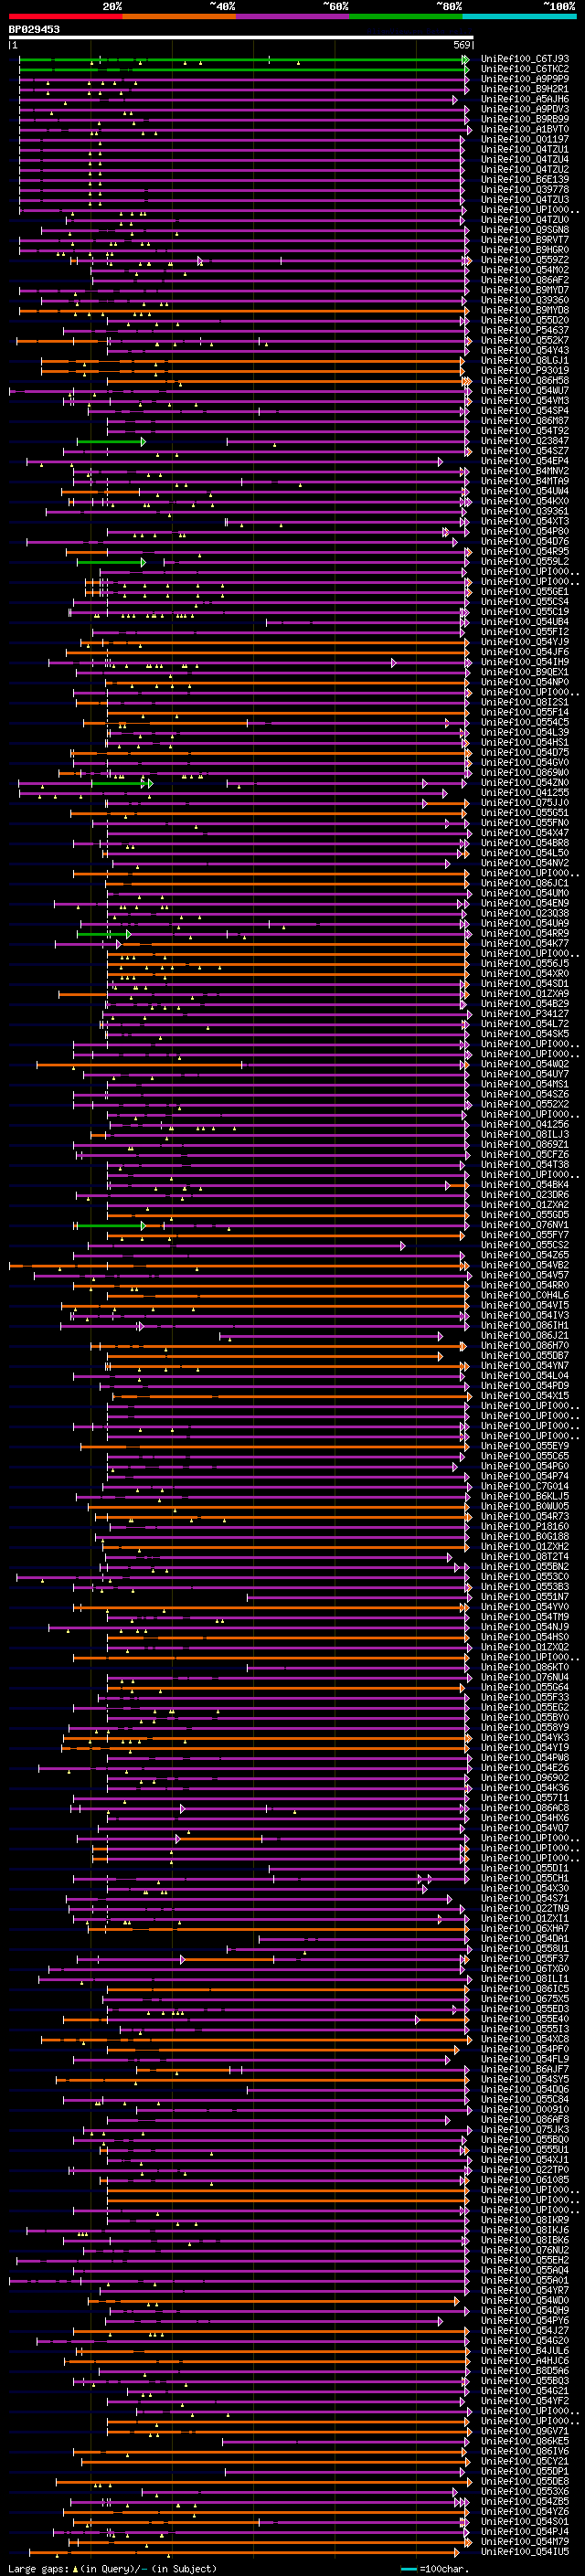Click the UniRef100_Q39360 label

click(525, 300)
